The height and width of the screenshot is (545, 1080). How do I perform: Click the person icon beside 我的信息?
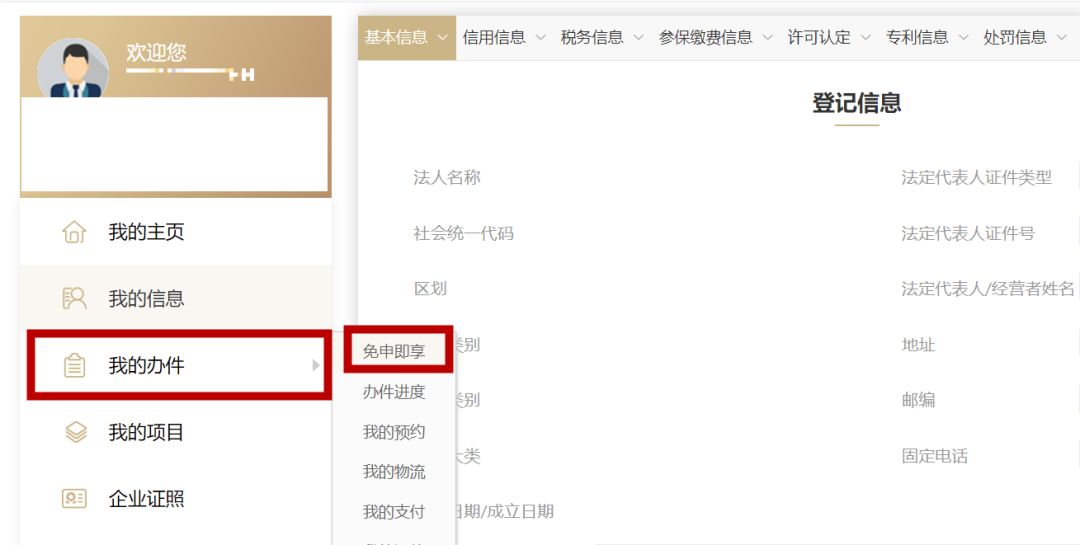click(x=74, y=298)
